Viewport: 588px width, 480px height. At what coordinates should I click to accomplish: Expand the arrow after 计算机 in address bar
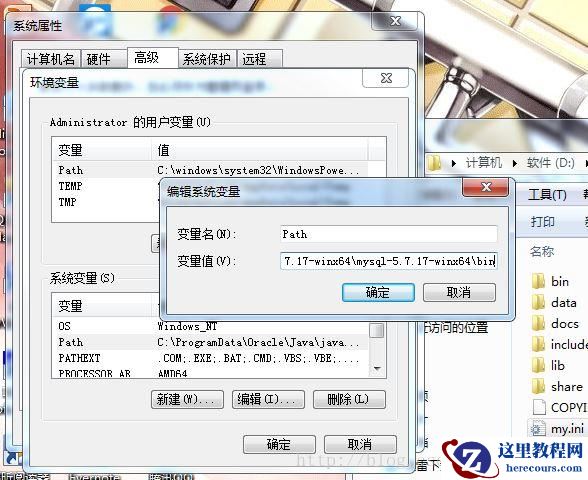click(514, 163)
